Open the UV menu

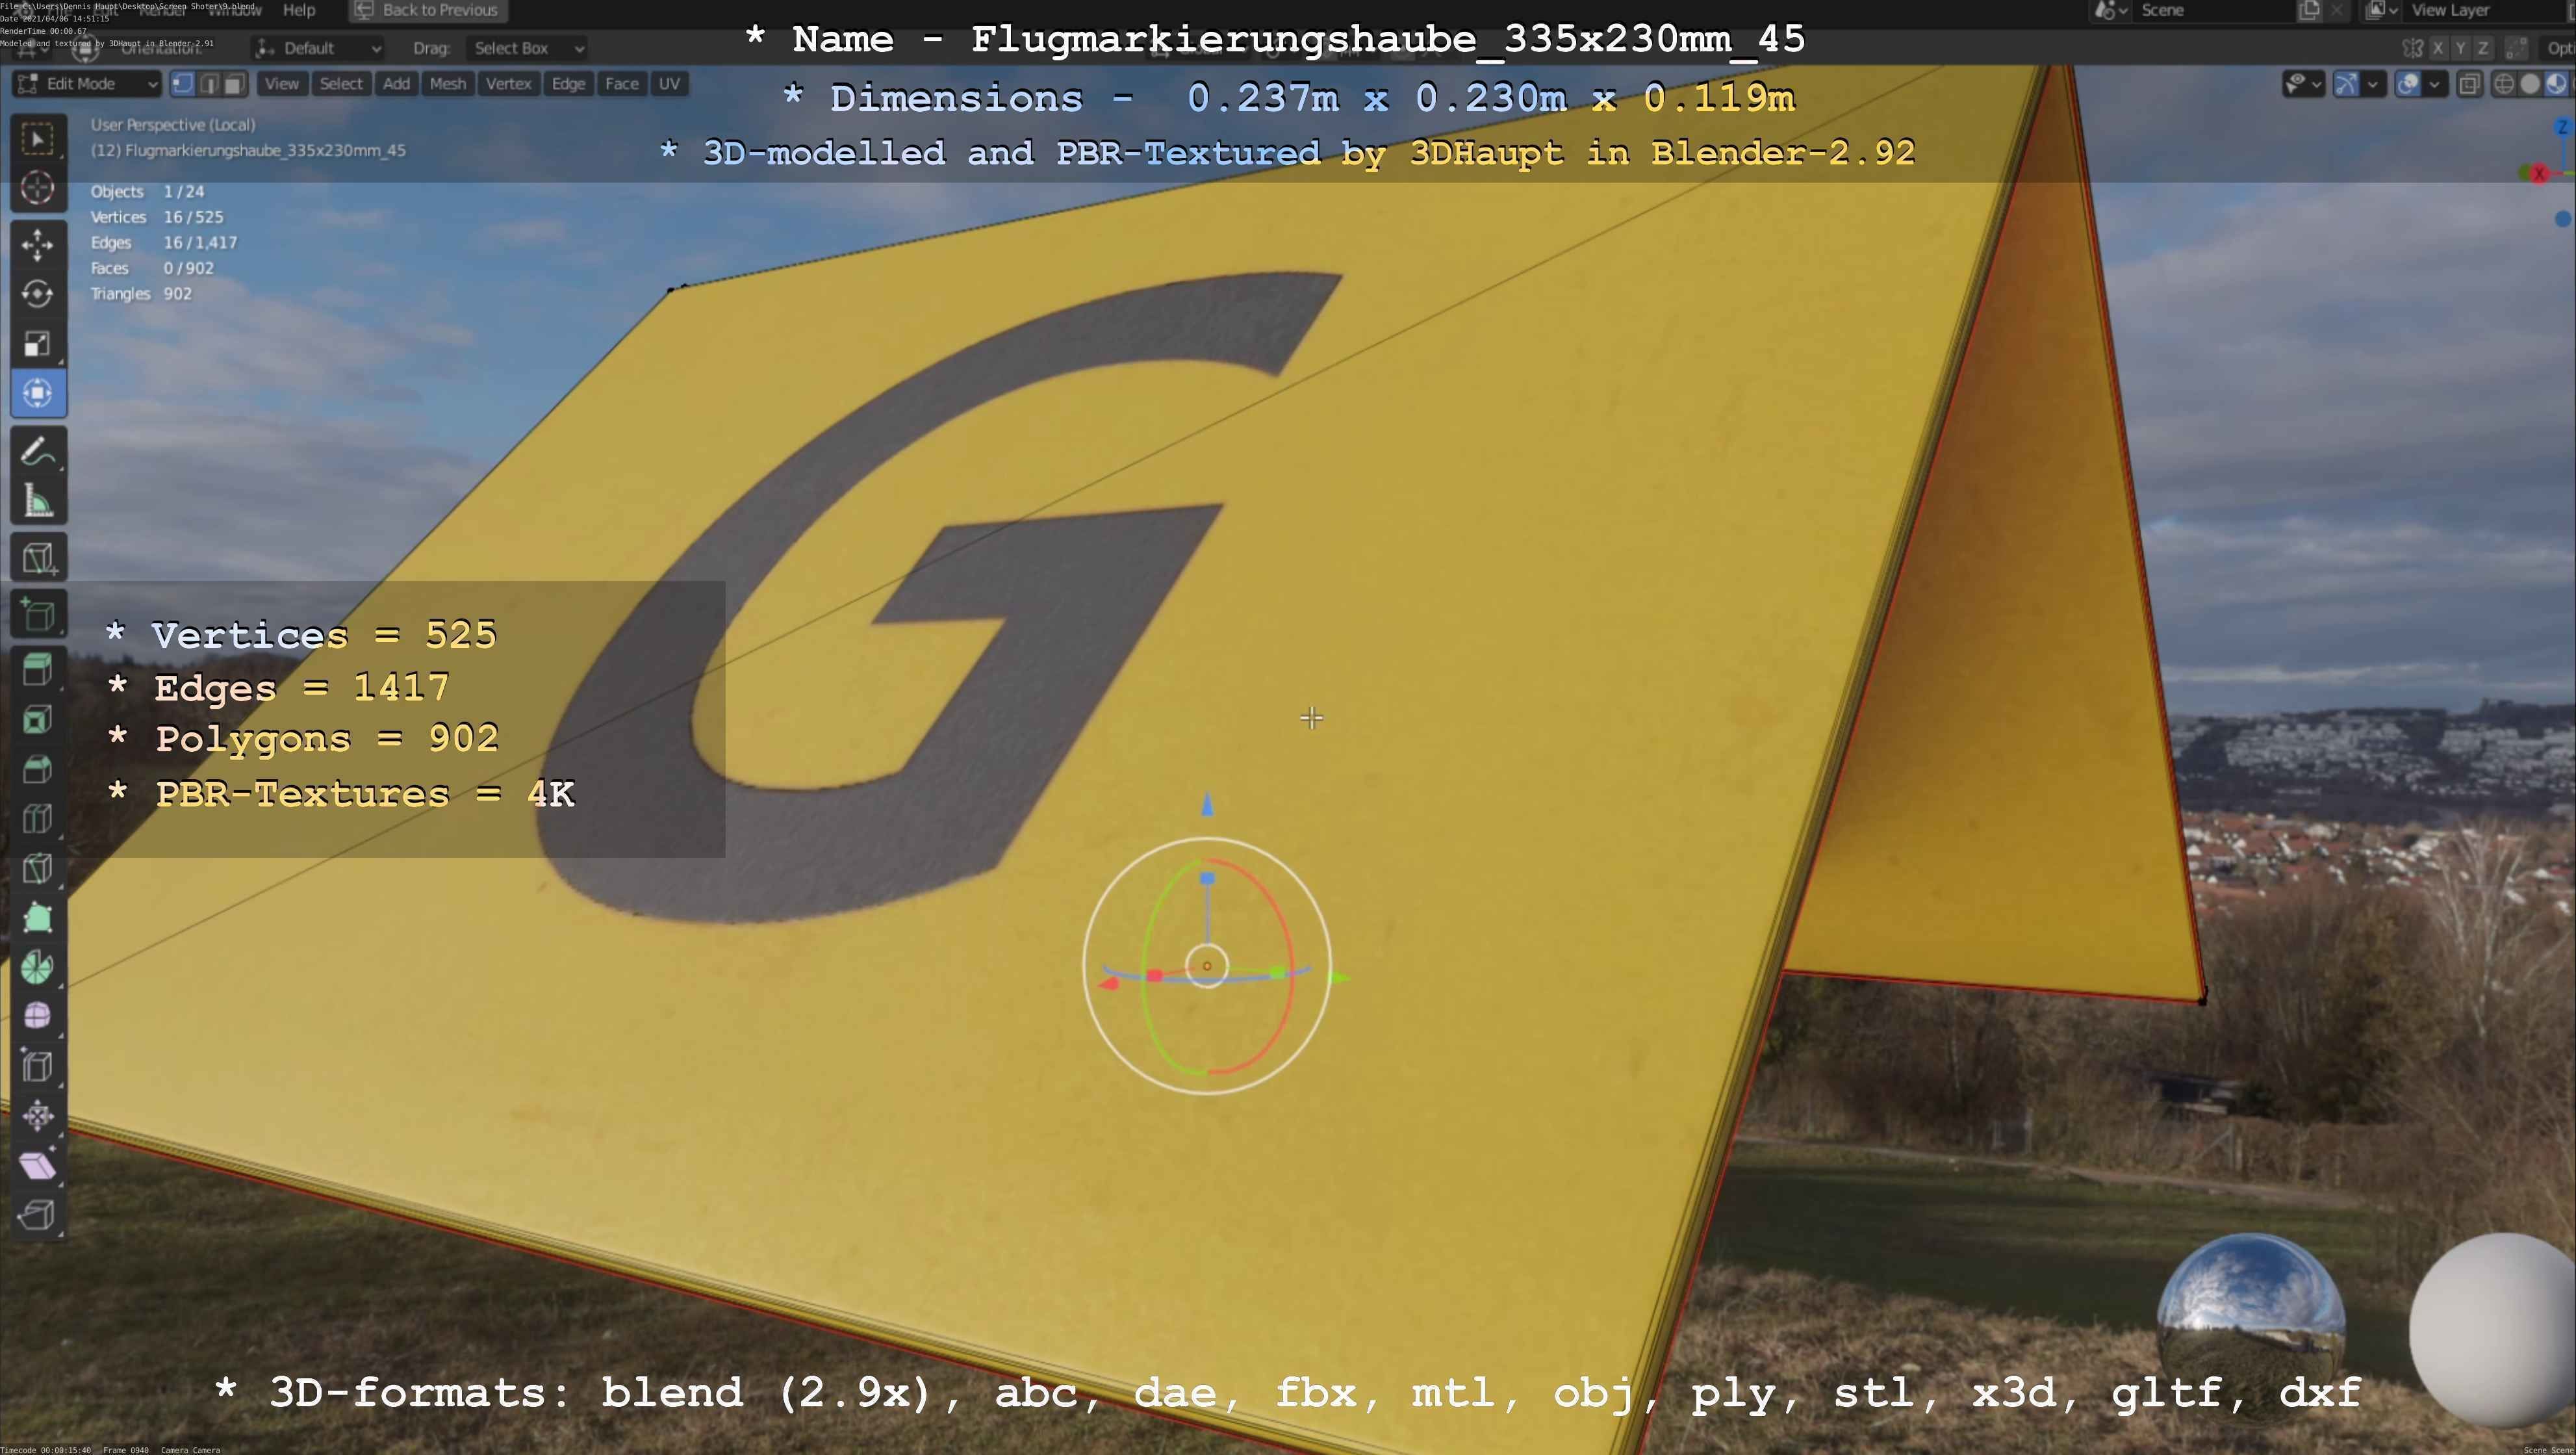click(x=669, y=84)
